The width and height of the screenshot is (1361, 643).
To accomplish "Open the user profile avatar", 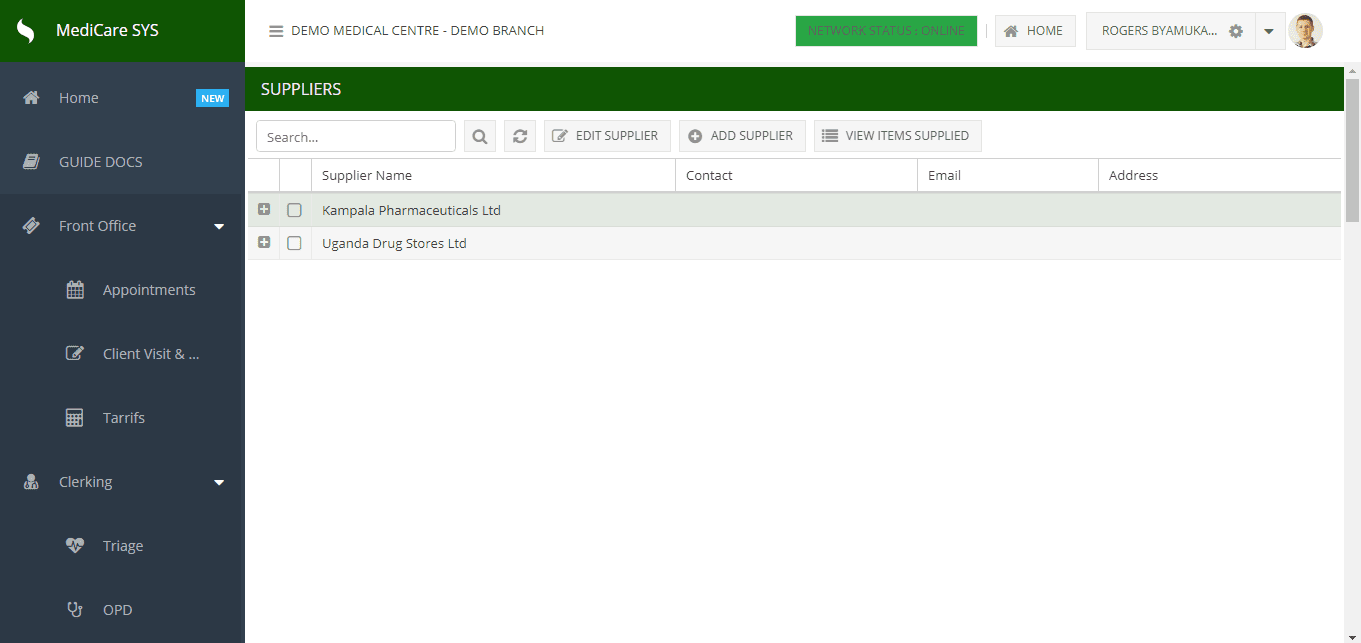I will click(x=1305, y=31).
